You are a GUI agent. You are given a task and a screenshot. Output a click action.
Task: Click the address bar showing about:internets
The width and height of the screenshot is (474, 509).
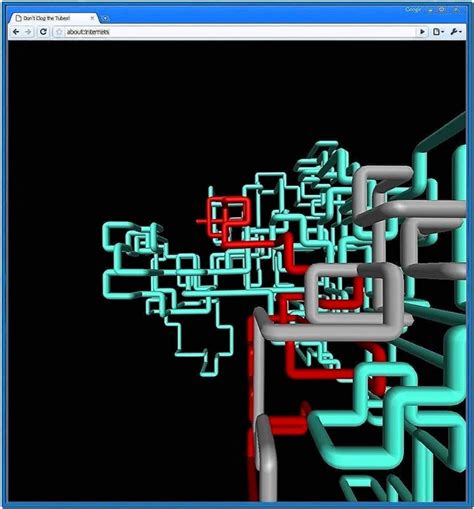[x=240, y=32]
